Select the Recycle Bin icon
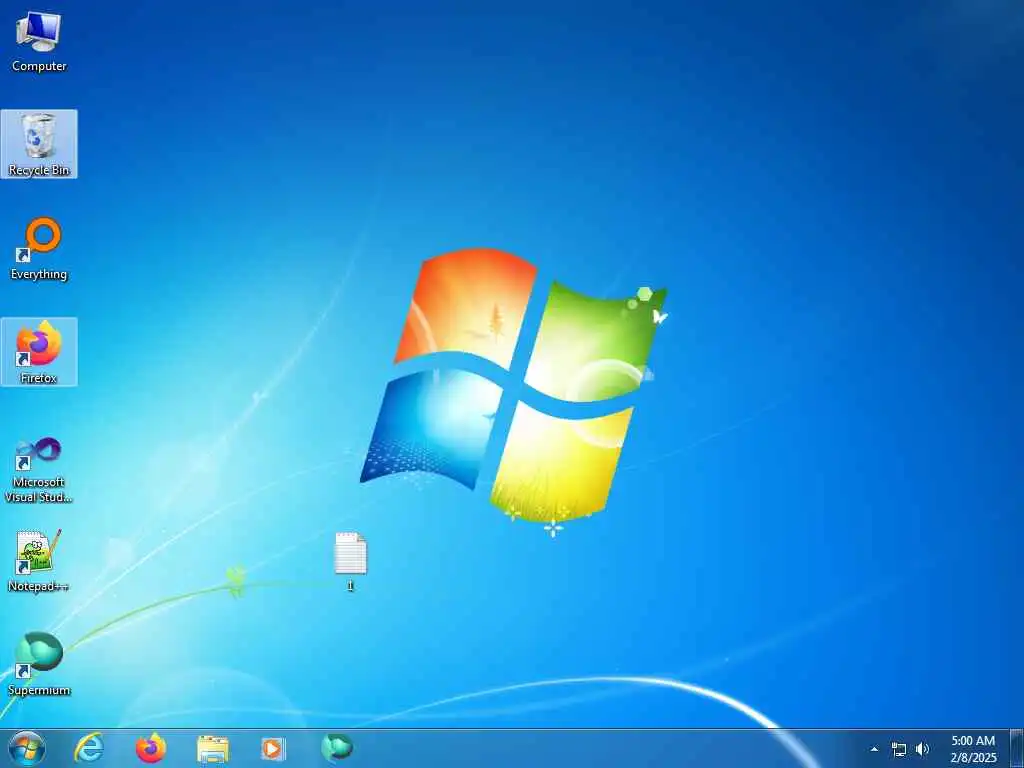 tap(39, 144)
